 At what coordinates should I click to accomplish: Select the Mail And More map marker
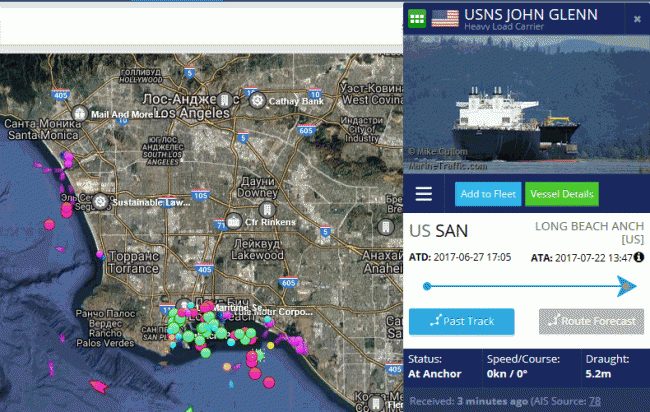coord(79,113)
